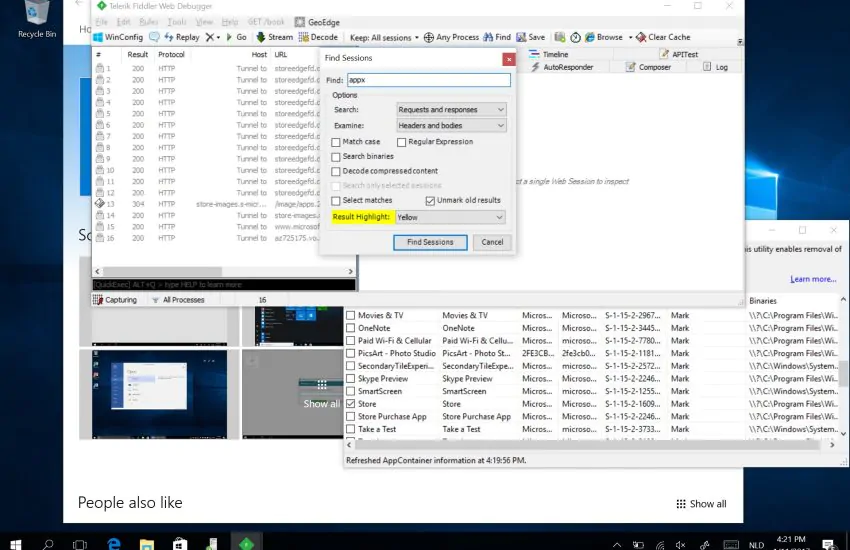Click the Find text input field
Viewport: 850px width, 550px height.
[x=429, y=80]
